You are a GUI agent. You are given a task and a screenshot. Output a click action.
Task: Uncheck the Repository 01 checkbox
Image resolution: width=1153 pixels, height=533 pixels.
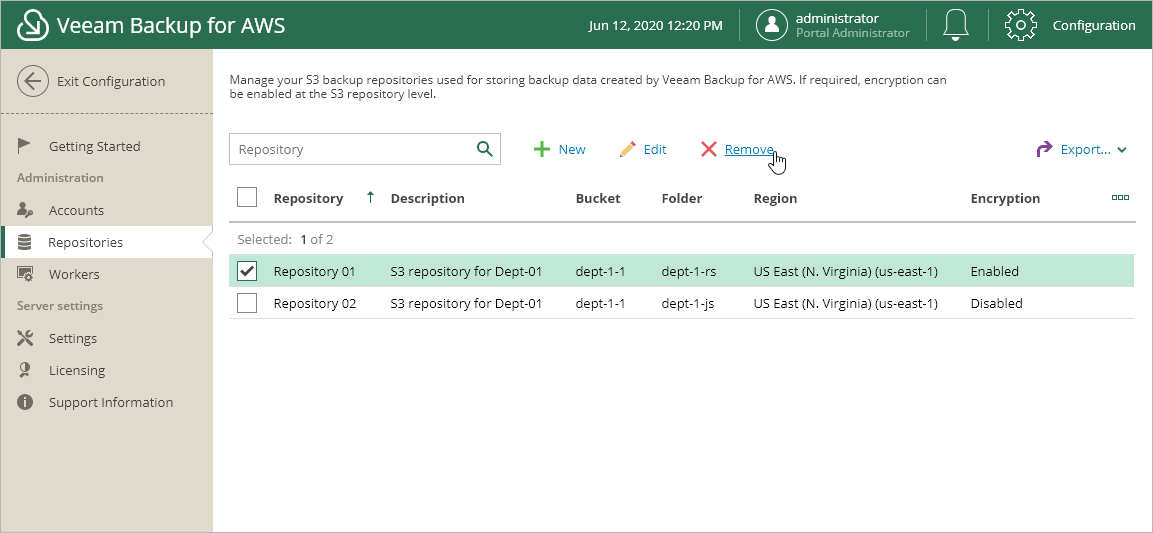pyautogui.click(x=247, y=271)
